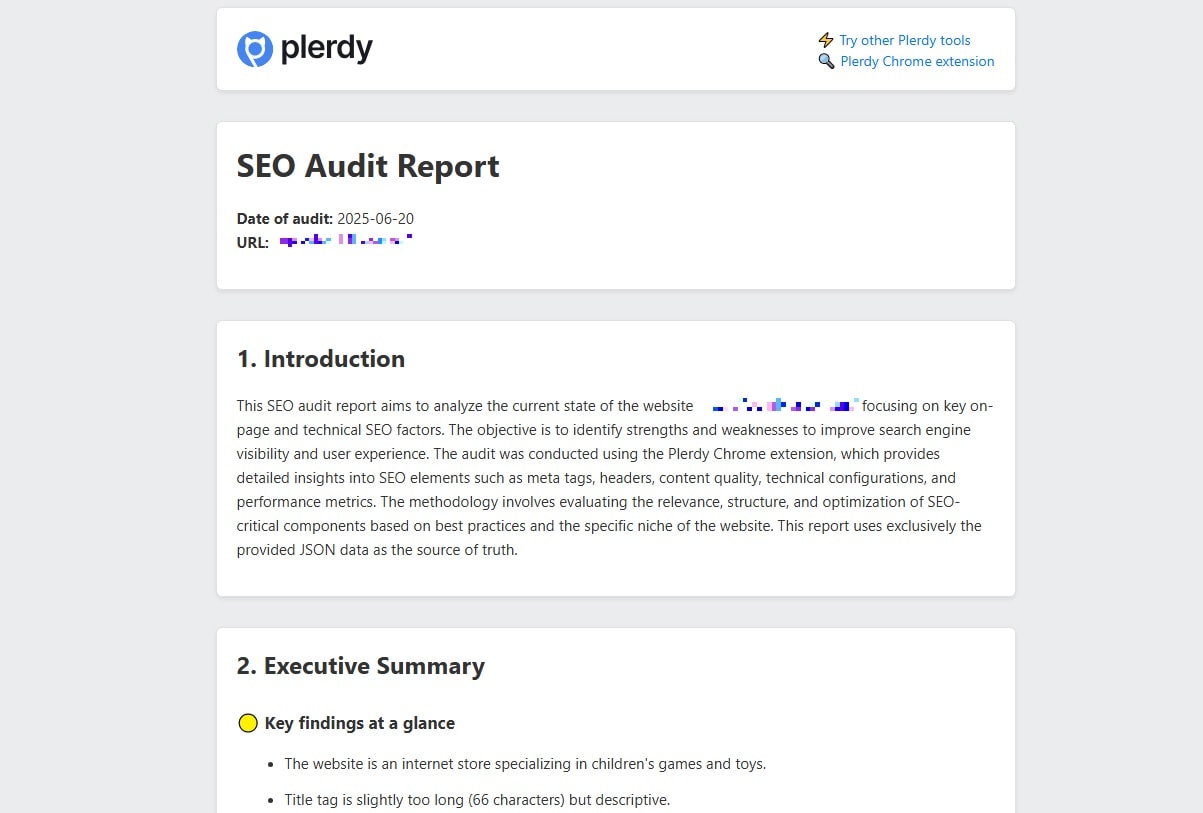Click the redacted website URL value
This screenshot has width=1203, height=813.
345,240
